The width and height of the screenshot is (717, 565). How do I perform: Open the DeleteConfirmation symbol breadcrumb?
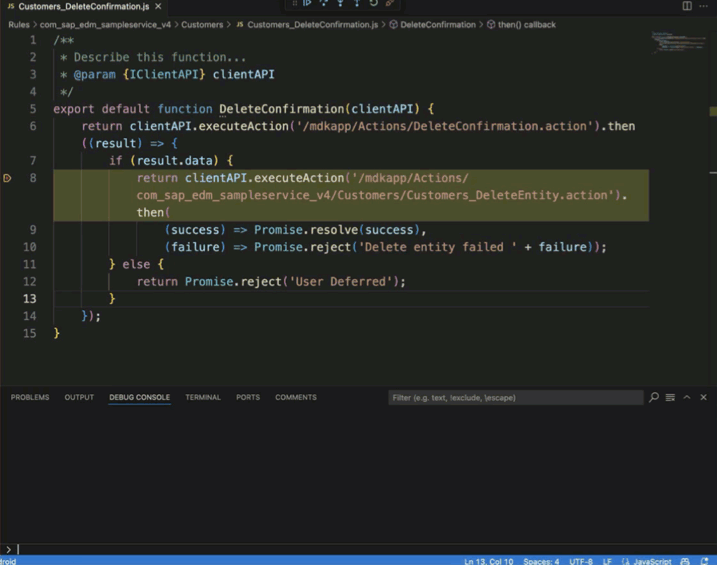click(x=438, y=25)
